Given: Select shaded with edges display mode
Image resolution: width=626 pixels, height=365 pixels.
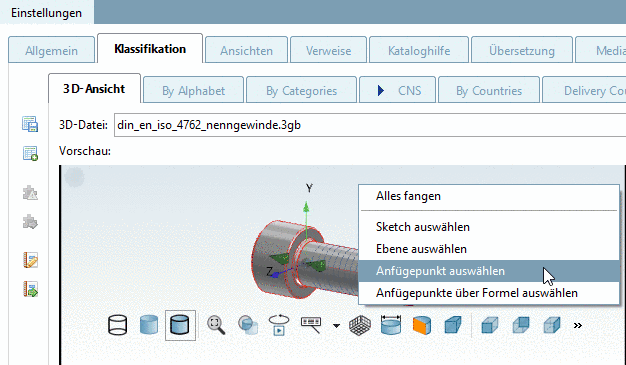Looking at the screenshot, I should (x=180, y=325).
